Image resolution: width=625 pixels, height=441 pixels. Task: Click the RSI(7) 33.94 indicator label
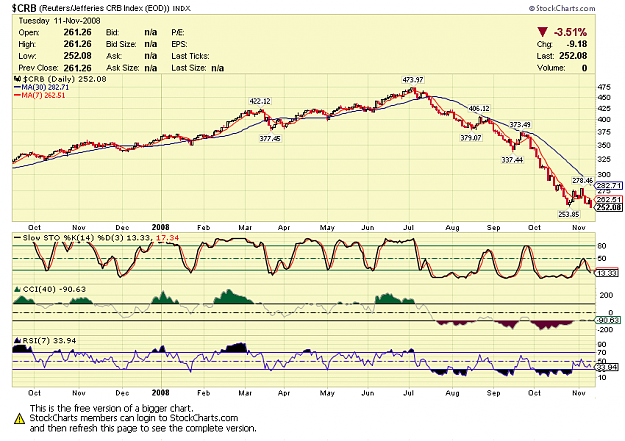[x=49, y=341]
